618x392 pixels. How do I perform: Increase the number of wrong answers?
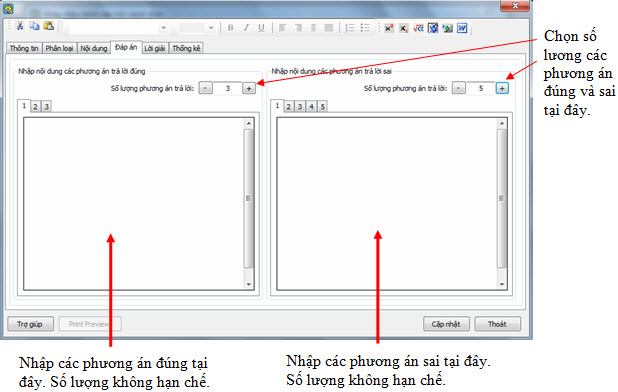coord(502,88)
